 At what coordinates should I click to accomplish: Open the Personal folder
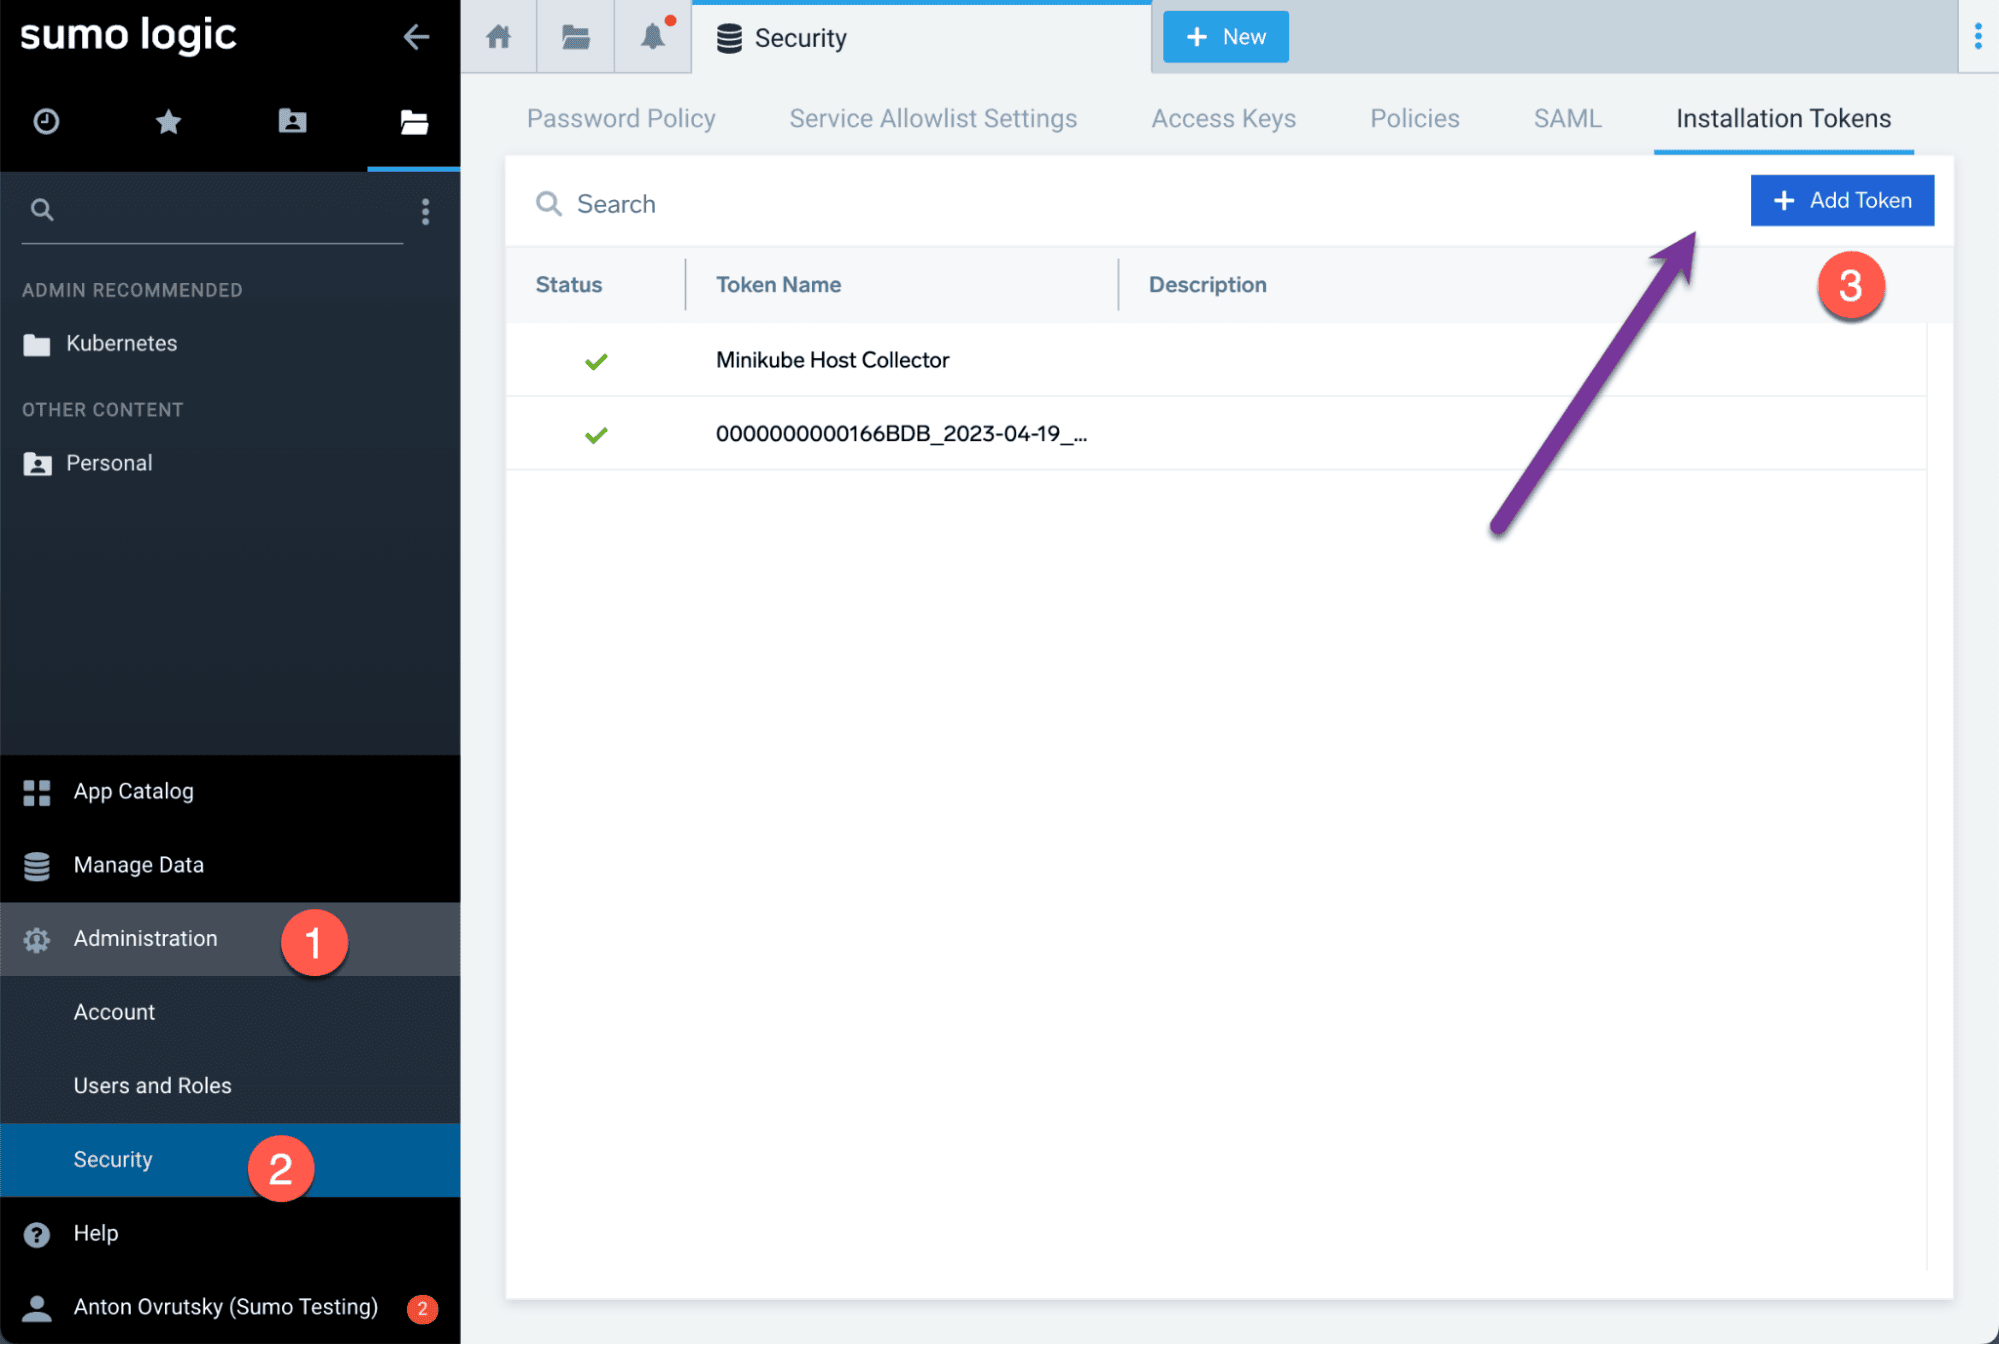[108, 464]
